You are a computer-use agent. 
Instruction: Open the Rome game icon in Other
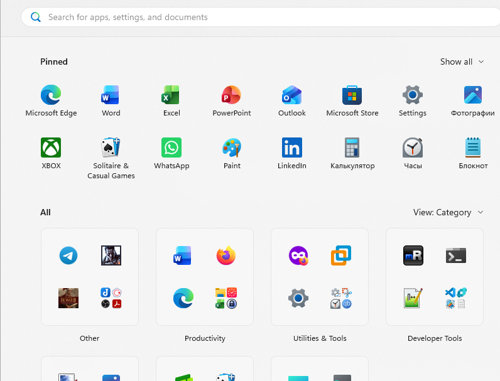(68, 298)
